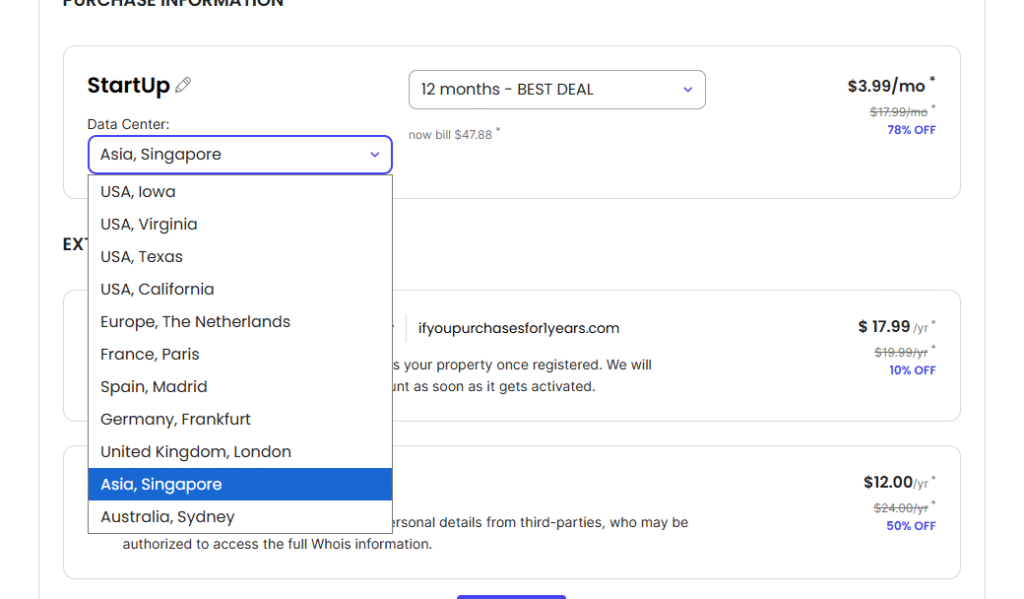Choose Australia, Sydney from the list
This screenshot has height=599, width=1024.
(x=168, y=517)
